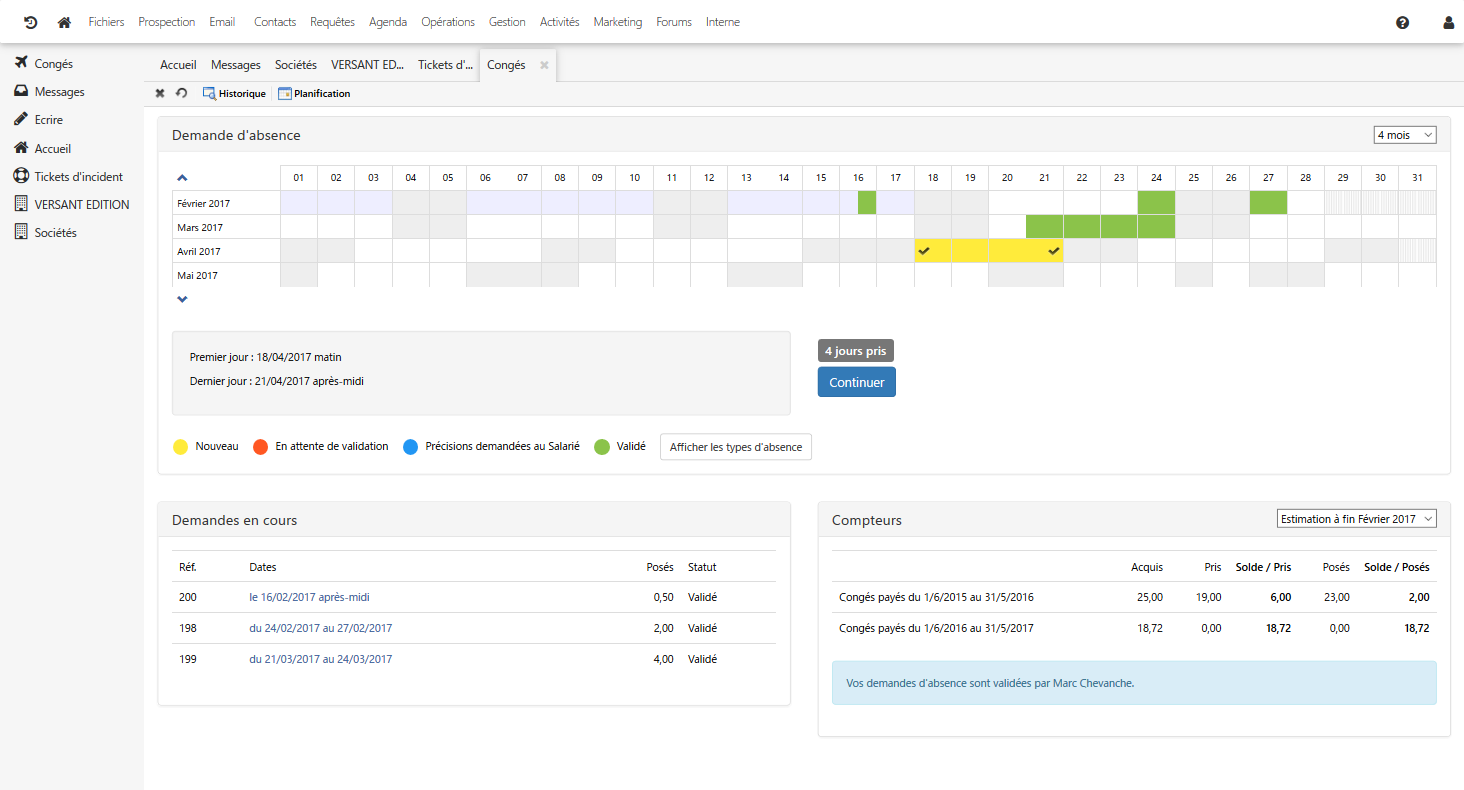Click Premier jour : 18/04/2017 matin text

266,357
